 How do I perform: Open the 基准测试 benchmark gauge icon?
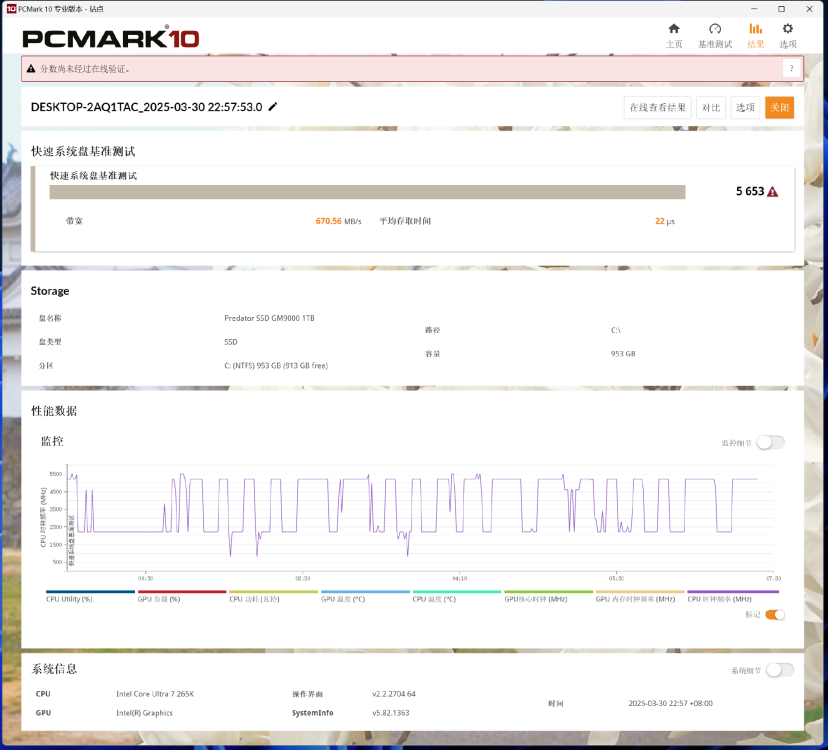point(715,35)
